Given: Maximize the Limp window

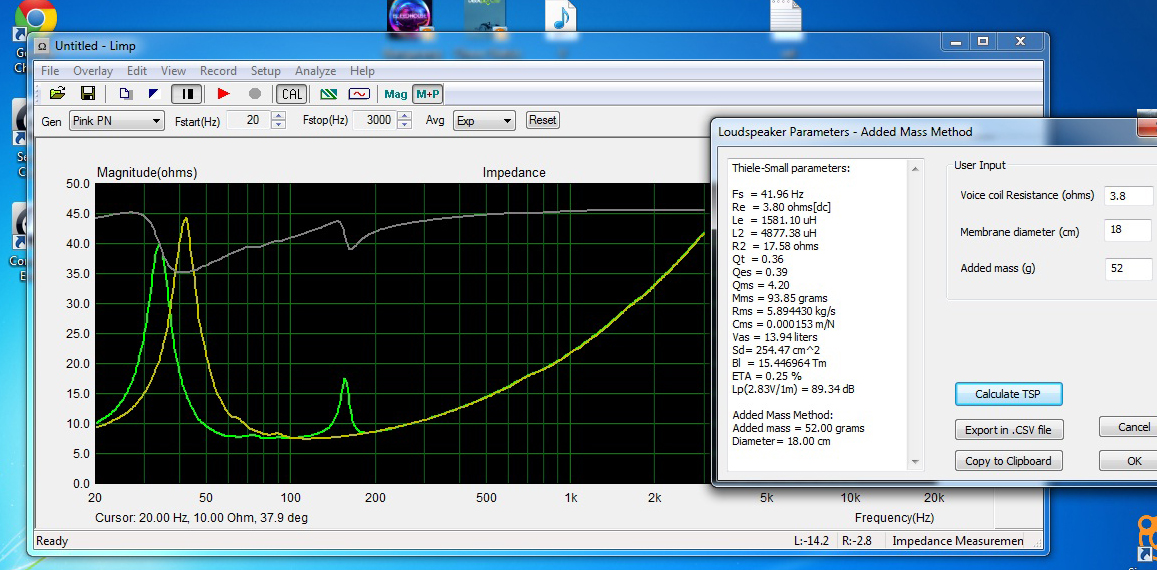Looking at the screenshot, I should point(983,41).
